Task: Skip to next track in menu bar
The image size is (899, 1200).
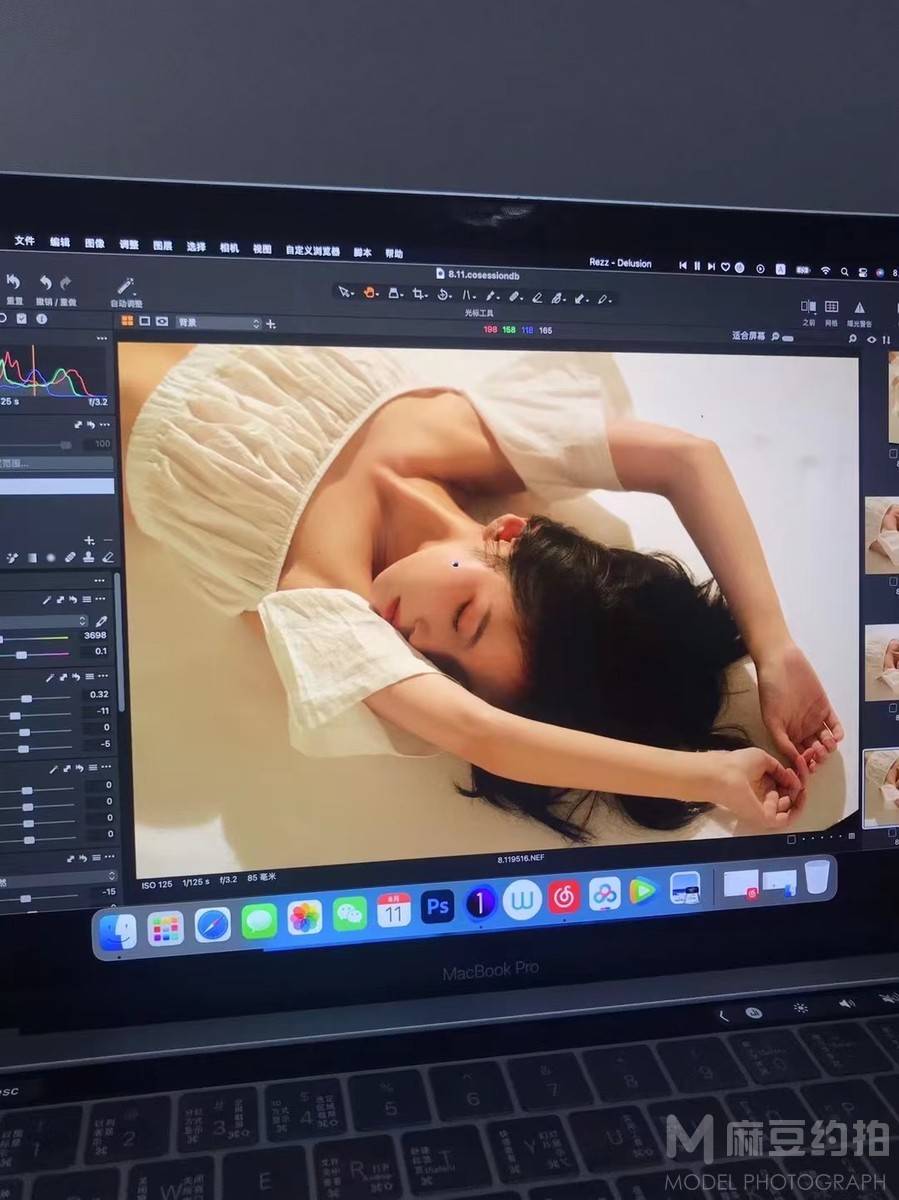Action: (x=711, y=266)
